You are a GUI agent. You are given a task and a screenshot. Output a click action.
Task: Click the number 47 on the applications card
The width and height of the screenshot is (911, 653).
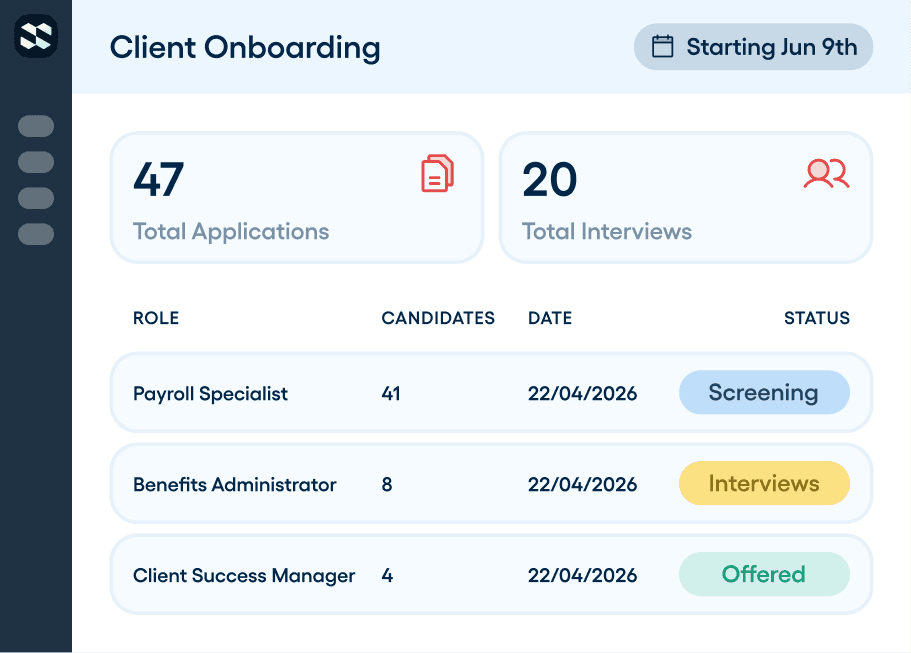tap(159, 180)
